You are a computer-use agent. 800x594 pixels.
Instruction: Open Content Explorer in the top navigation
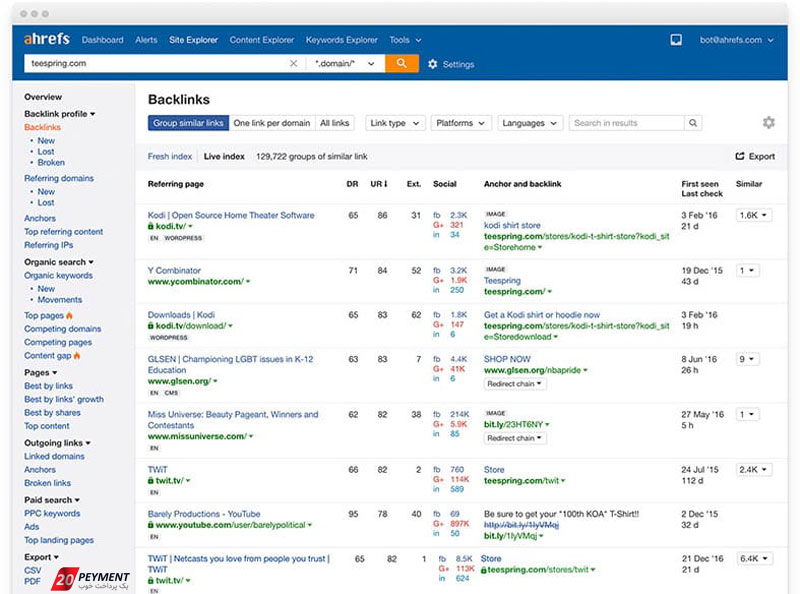pos(262,40)
